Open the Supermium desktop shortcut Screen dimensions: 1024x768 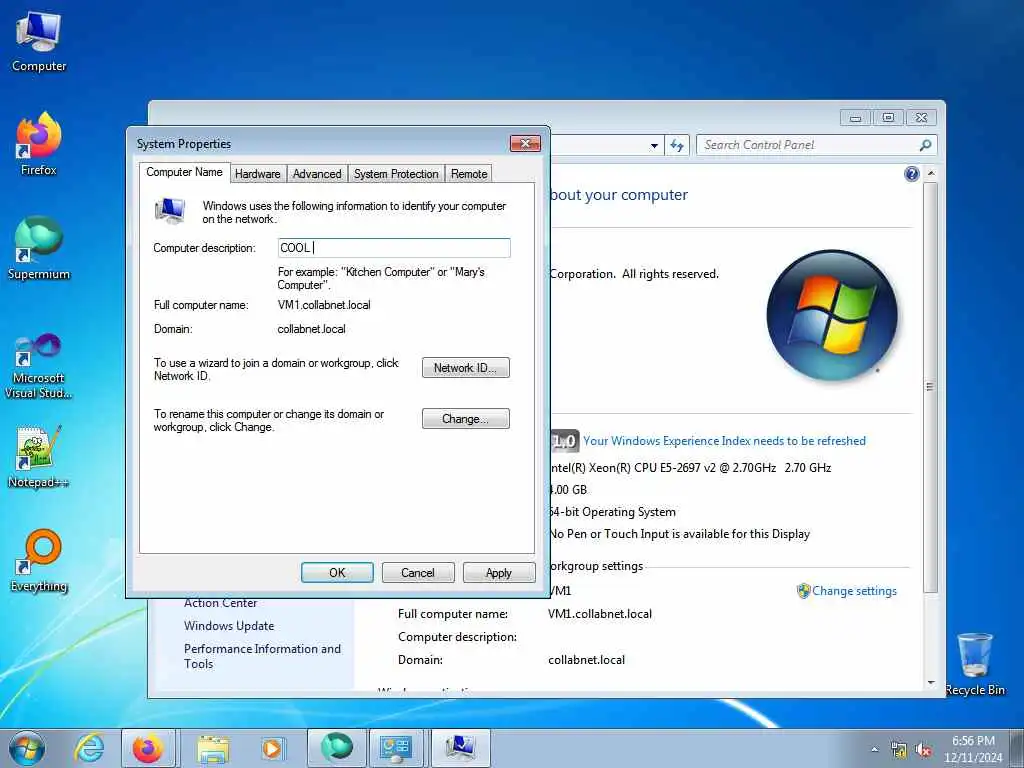(x=39, y=248)
